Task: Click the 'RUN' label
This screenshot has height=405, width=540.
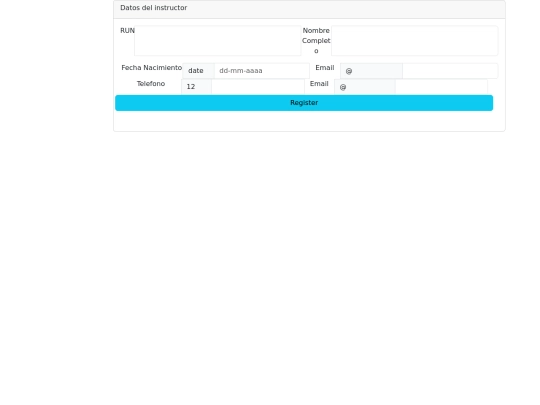Action: click(127, 31)
